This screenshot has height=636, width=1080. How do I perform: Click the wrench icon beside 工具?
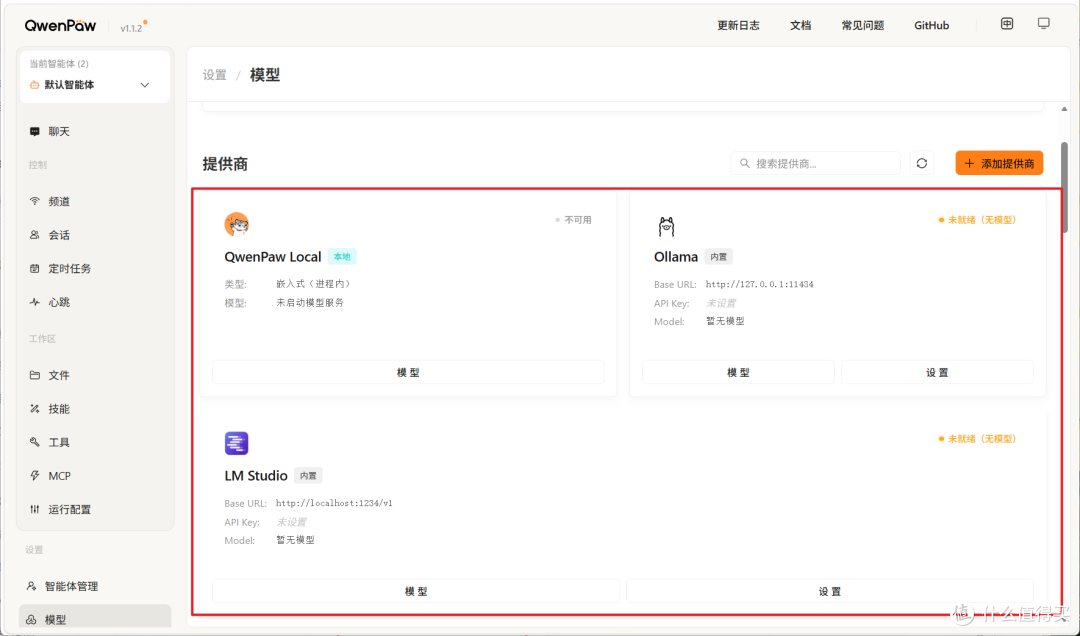(x=34, y=442)
